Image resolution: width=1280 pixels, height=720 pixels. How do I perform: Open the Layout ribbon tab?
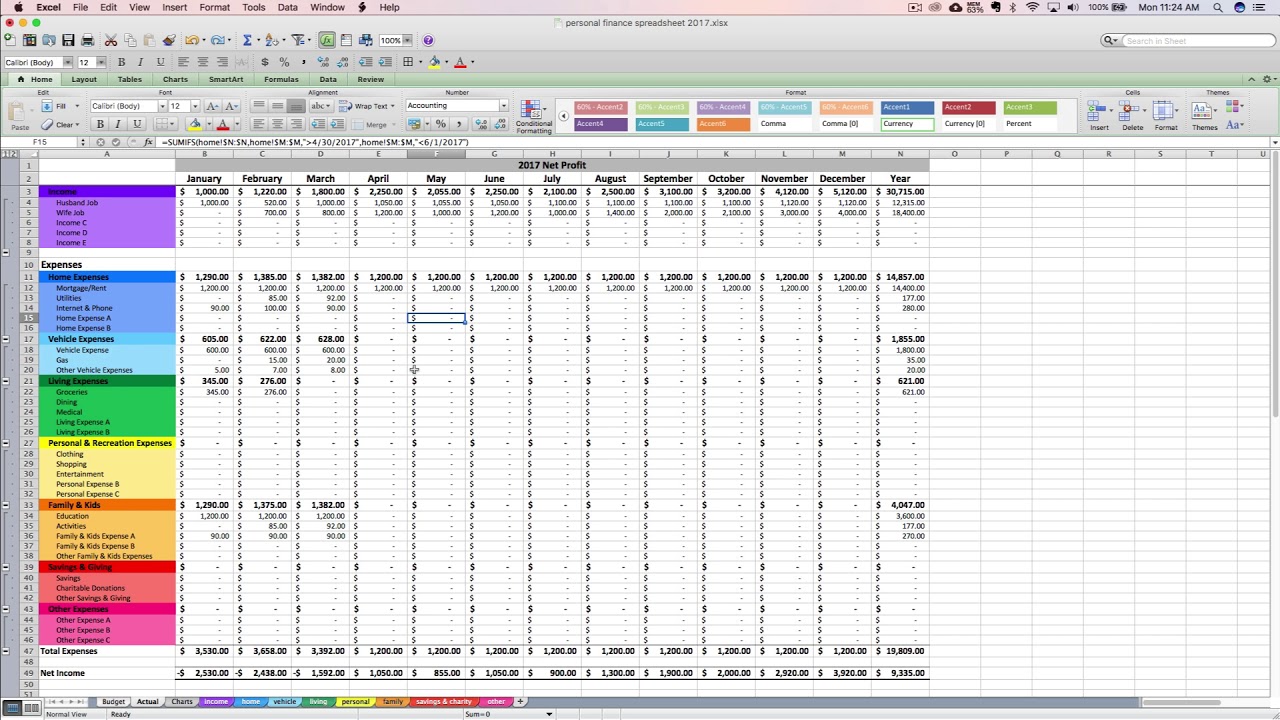pos(84,79)
